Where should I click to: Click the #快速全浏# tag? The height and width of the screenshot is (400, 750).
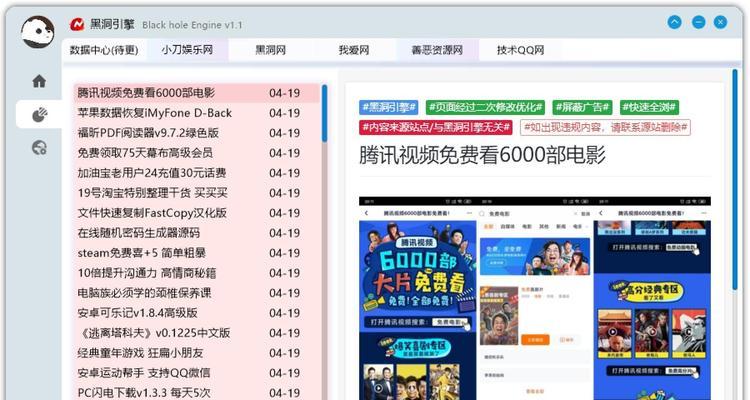coord(649,107)
